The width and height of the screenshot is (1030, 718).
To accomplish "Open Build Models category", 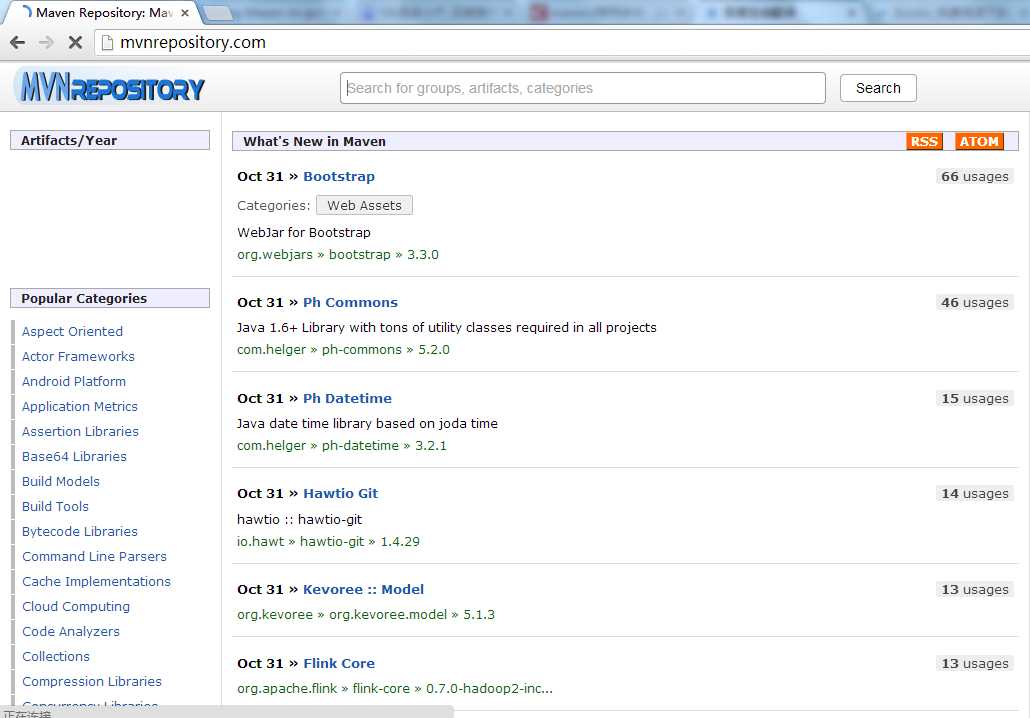I will coord(60,481).
